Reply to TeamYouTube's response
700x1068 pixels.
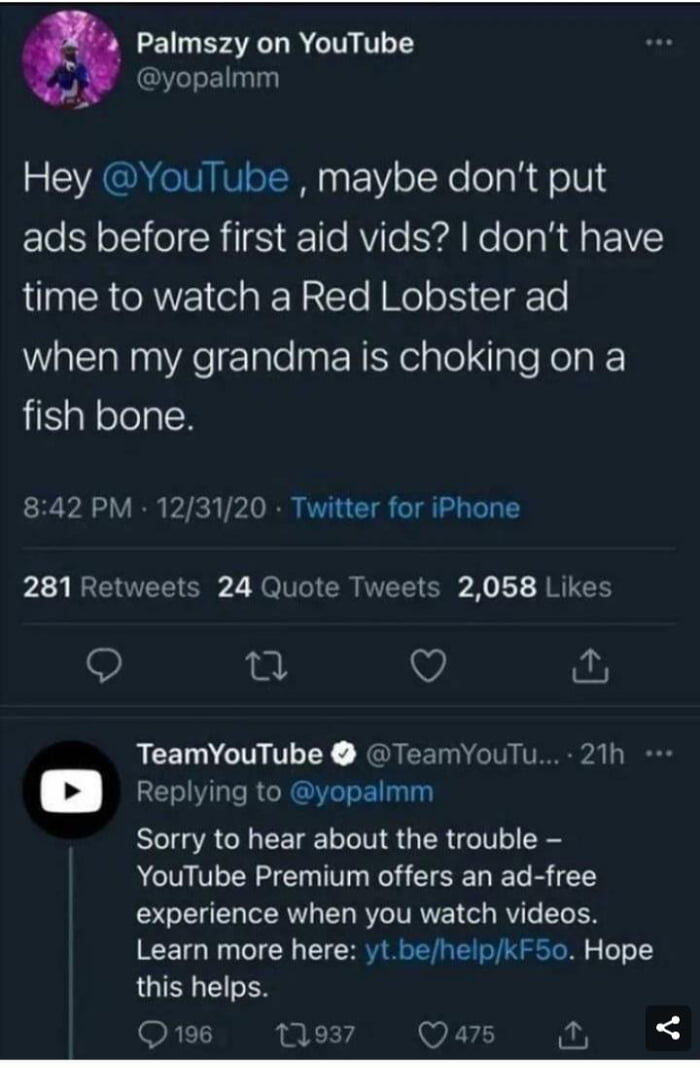coord(155,1035)
